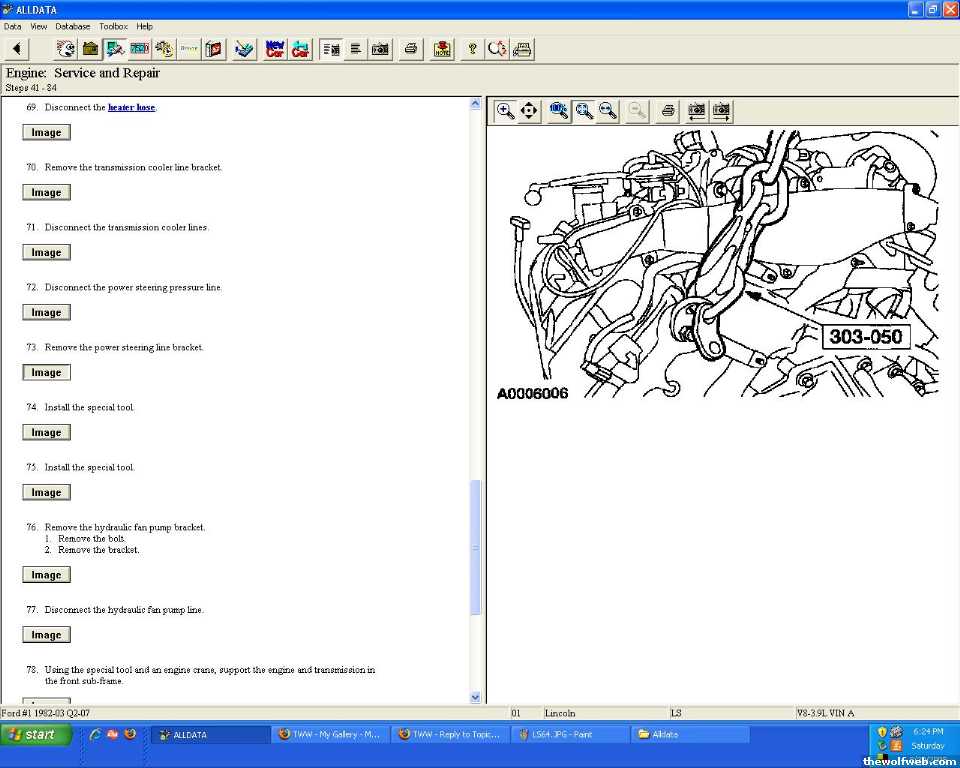This screenshot has width=960, height=768.
Task: Open the Toolbox menu
Action: tap(113, 26)
